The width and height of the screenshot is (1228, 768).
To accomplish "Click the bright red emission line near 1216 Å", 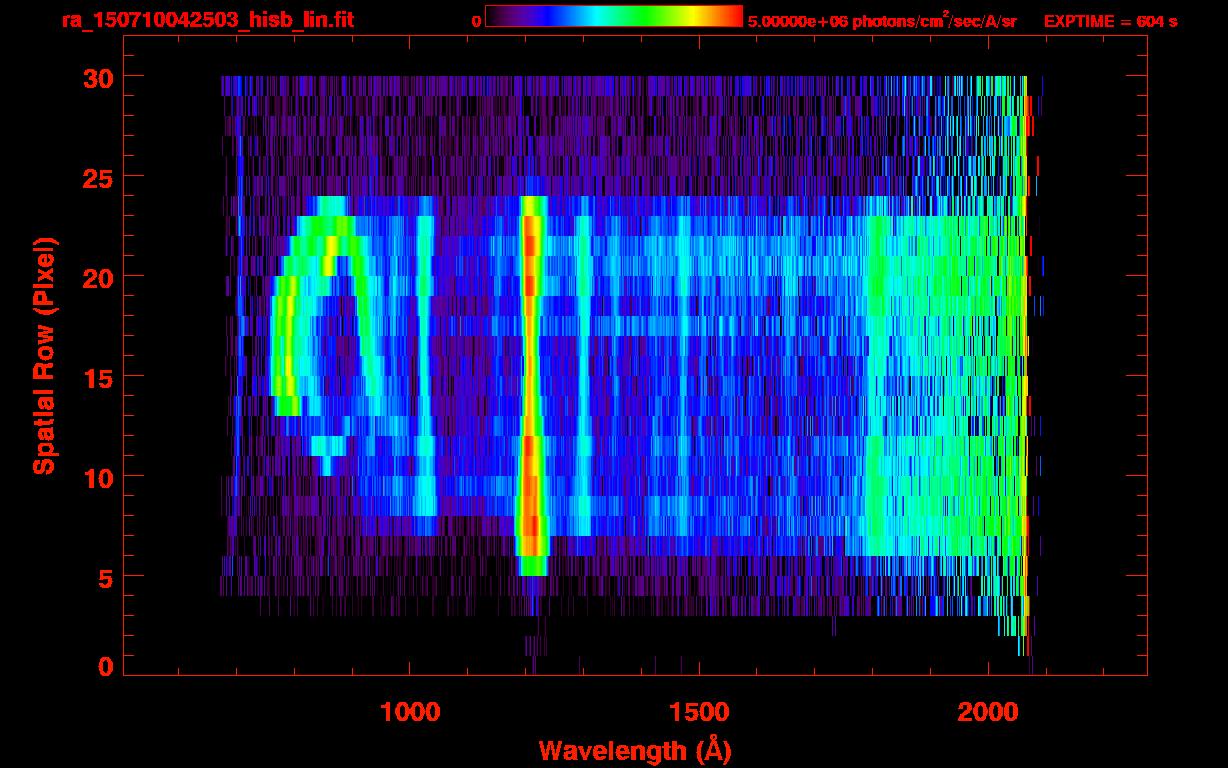I will [x=531, y=385].
